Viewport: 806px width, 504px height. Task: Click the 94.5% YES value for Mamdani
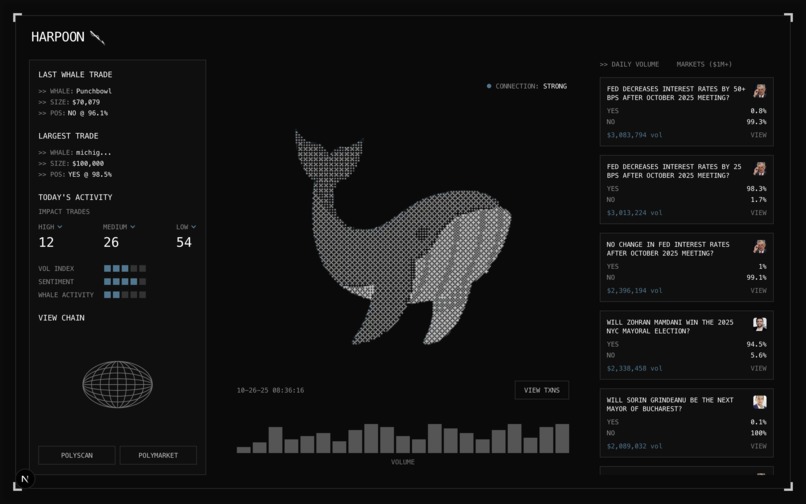[x=756, y=345]
